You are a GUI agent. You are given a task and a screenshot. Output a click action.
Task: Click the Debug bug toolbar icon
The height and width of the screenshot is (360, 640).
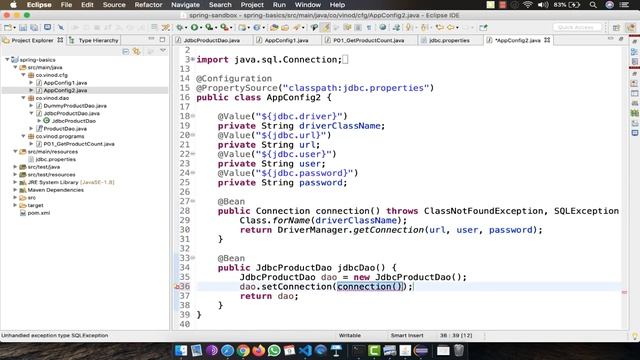click(x=179, y=27)
